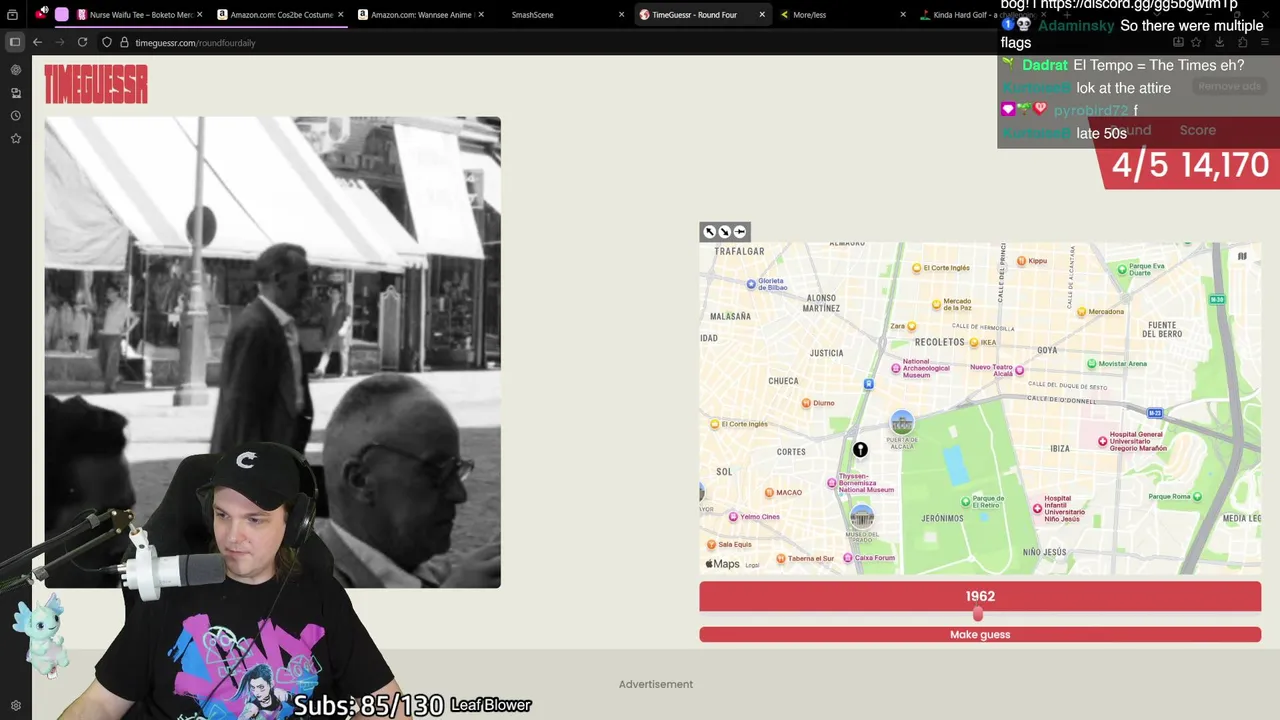Pin the map size using the pin icon
Image resolution: width=1280 pixels, height=720 pixels.
coord(740,232)
